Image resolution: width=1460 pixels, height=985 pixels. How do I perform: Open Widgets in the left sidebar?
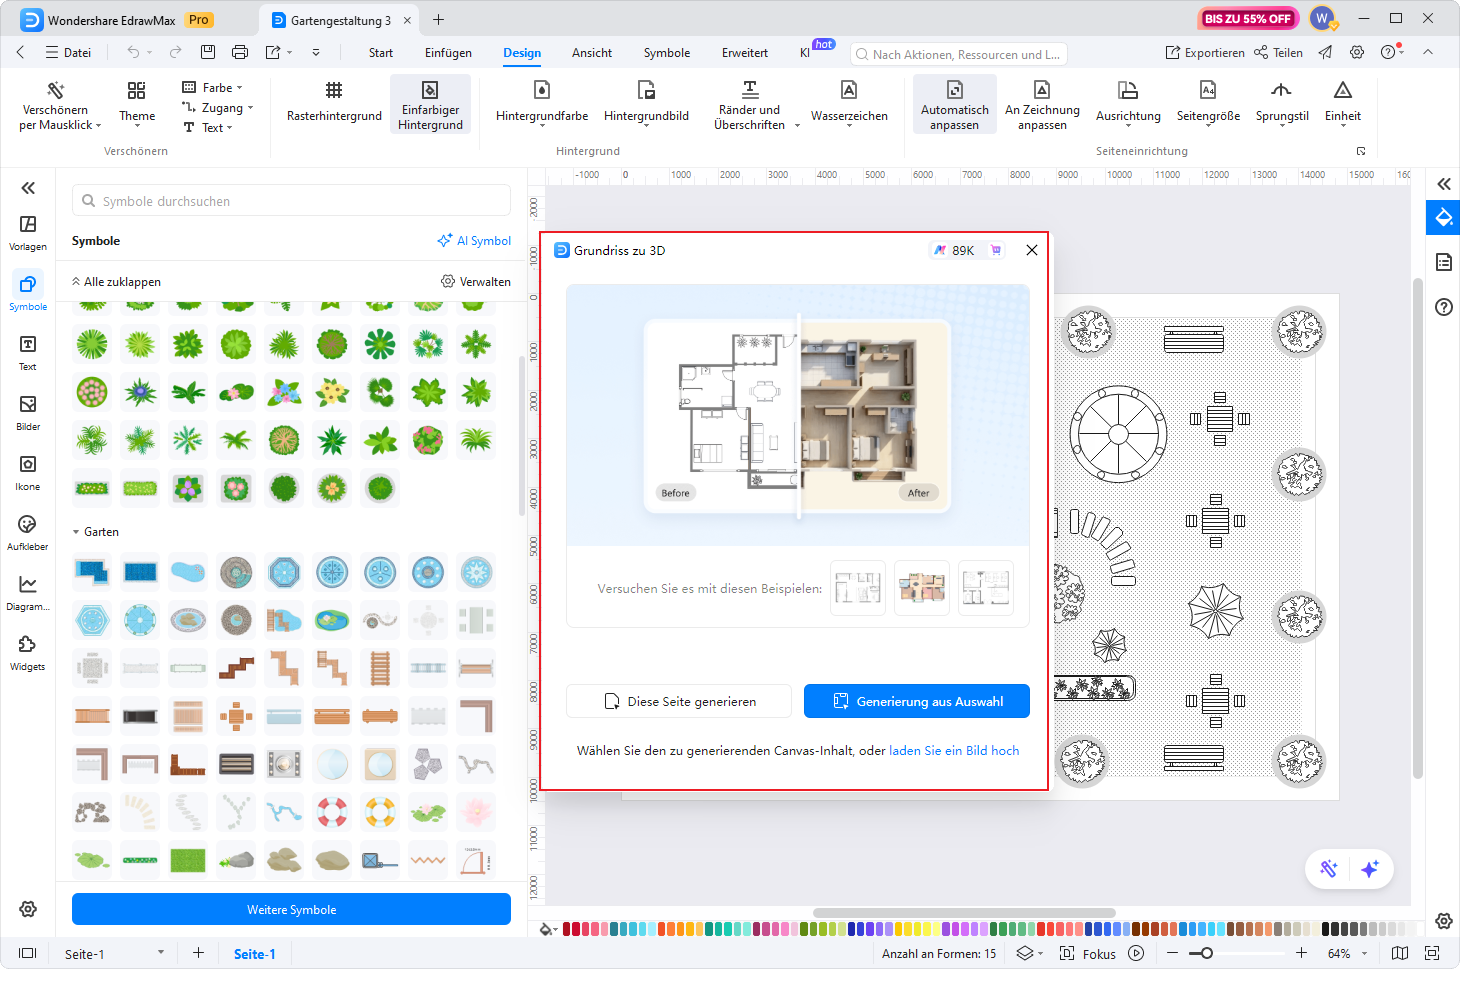[28, 651]
